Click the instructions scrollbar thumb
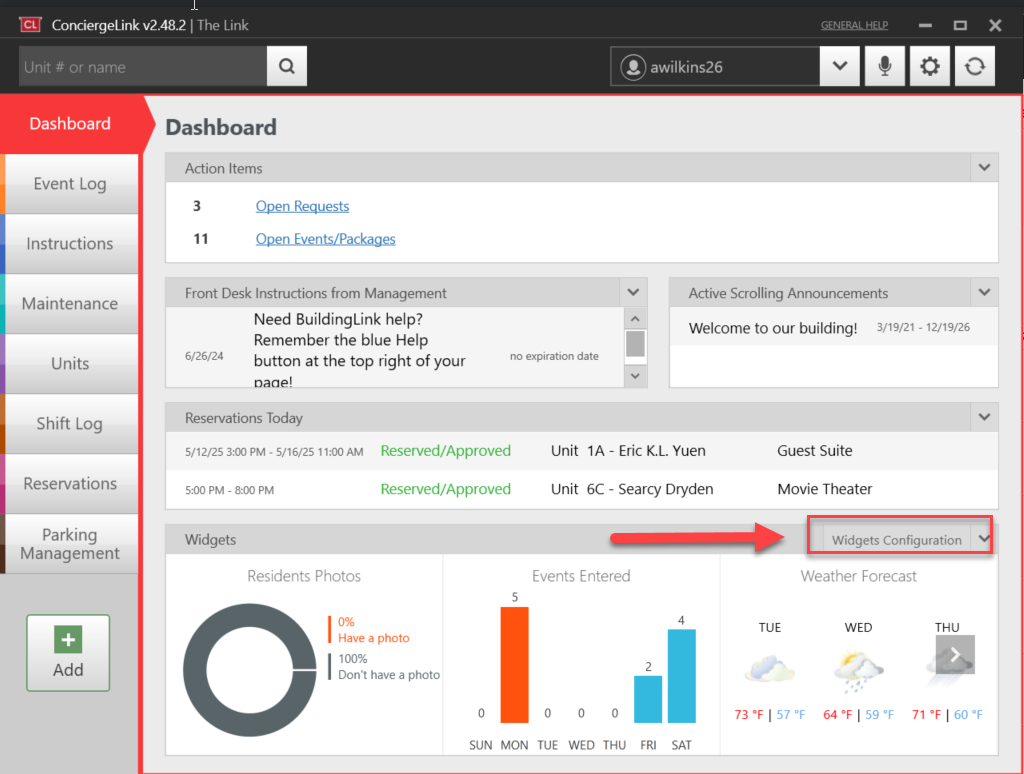The image size is (1024, 774). 635,344
